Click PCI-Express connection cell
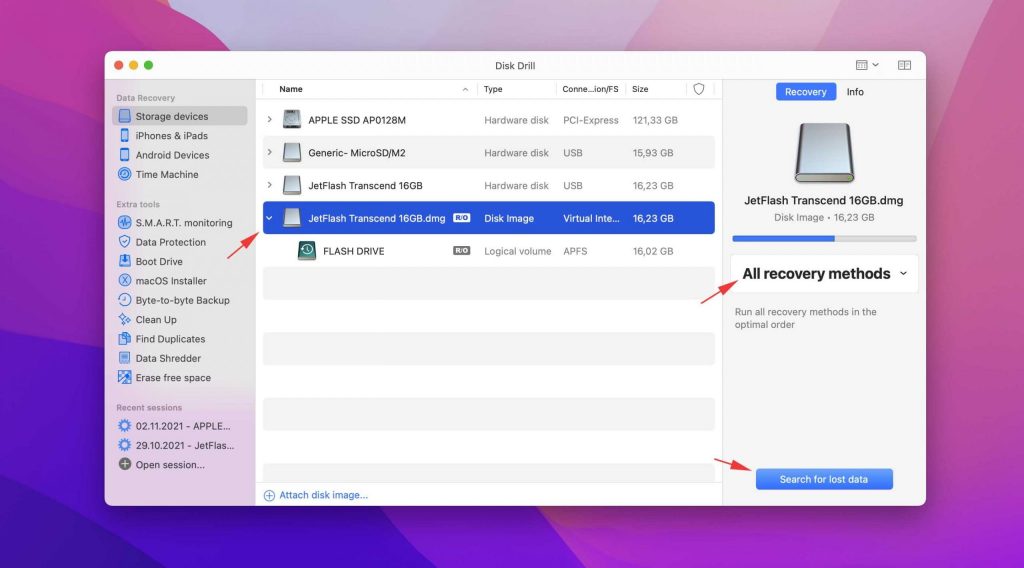This screenshot has width=1024, height=568. coord(590,120)
